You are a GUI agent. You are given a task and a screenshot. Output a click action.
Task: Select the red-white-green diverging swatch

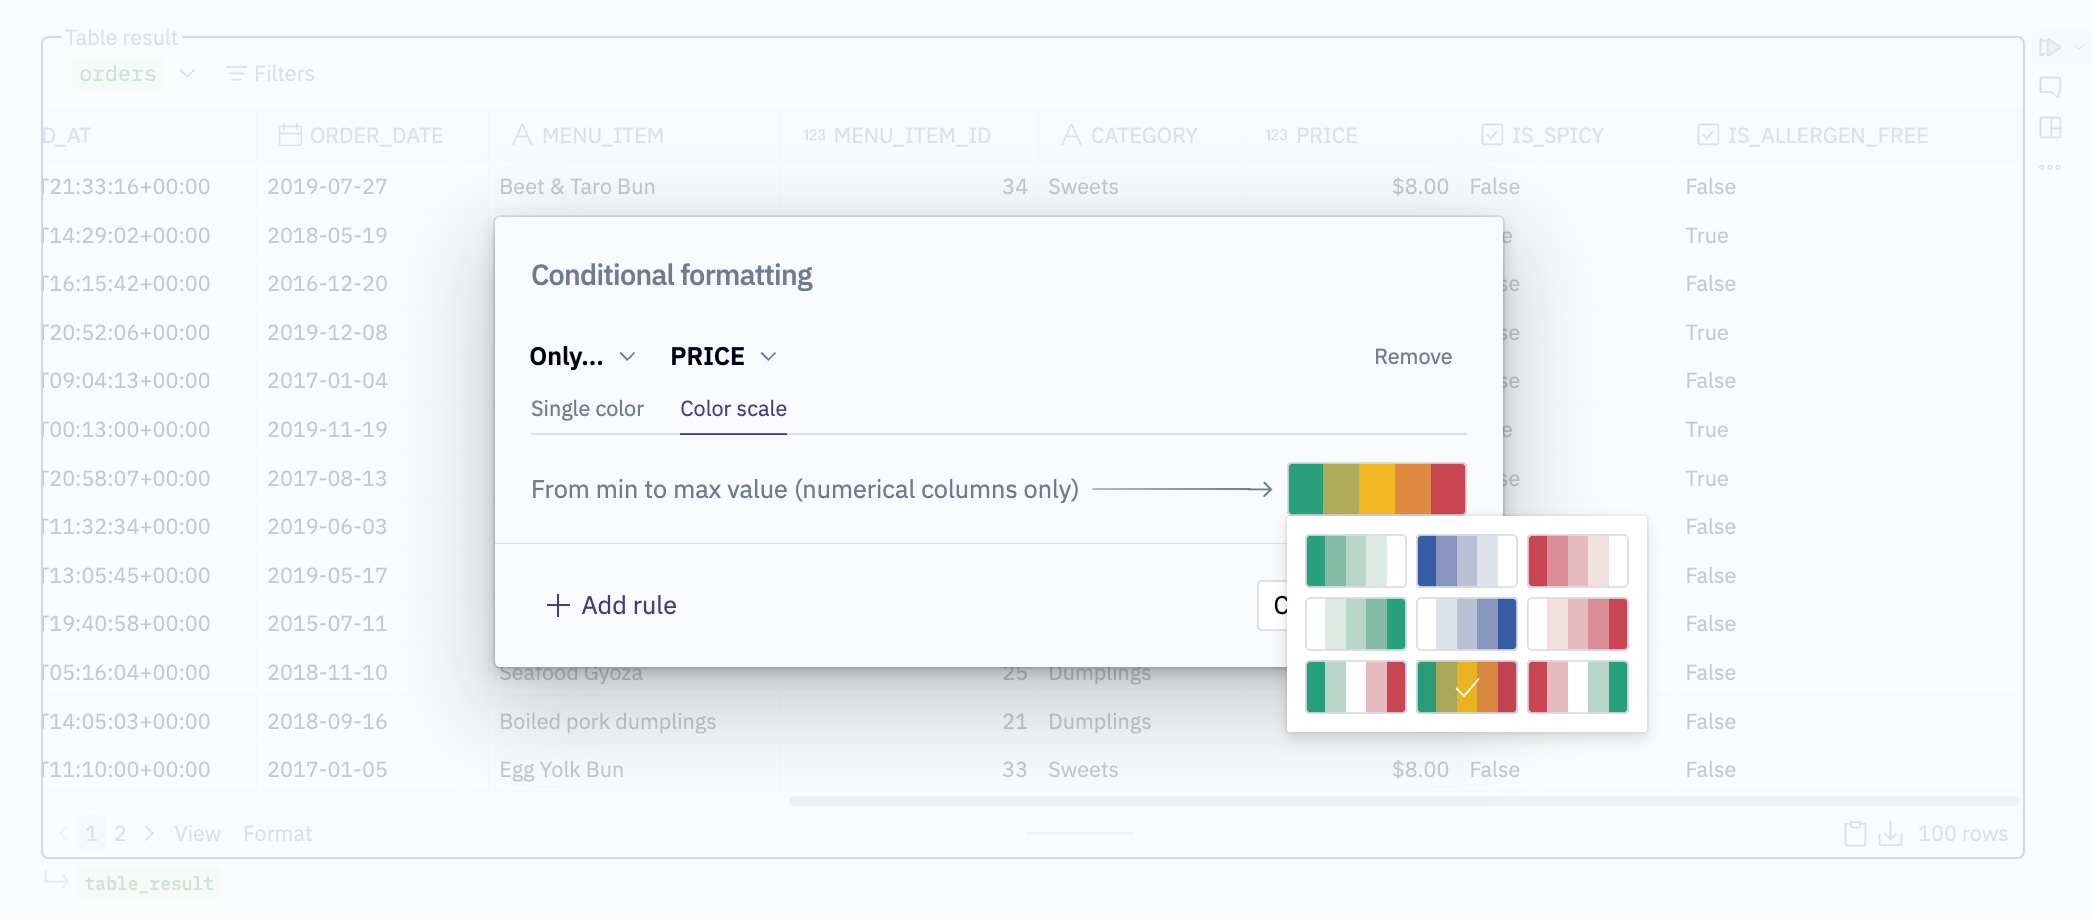click(1577, 687)
